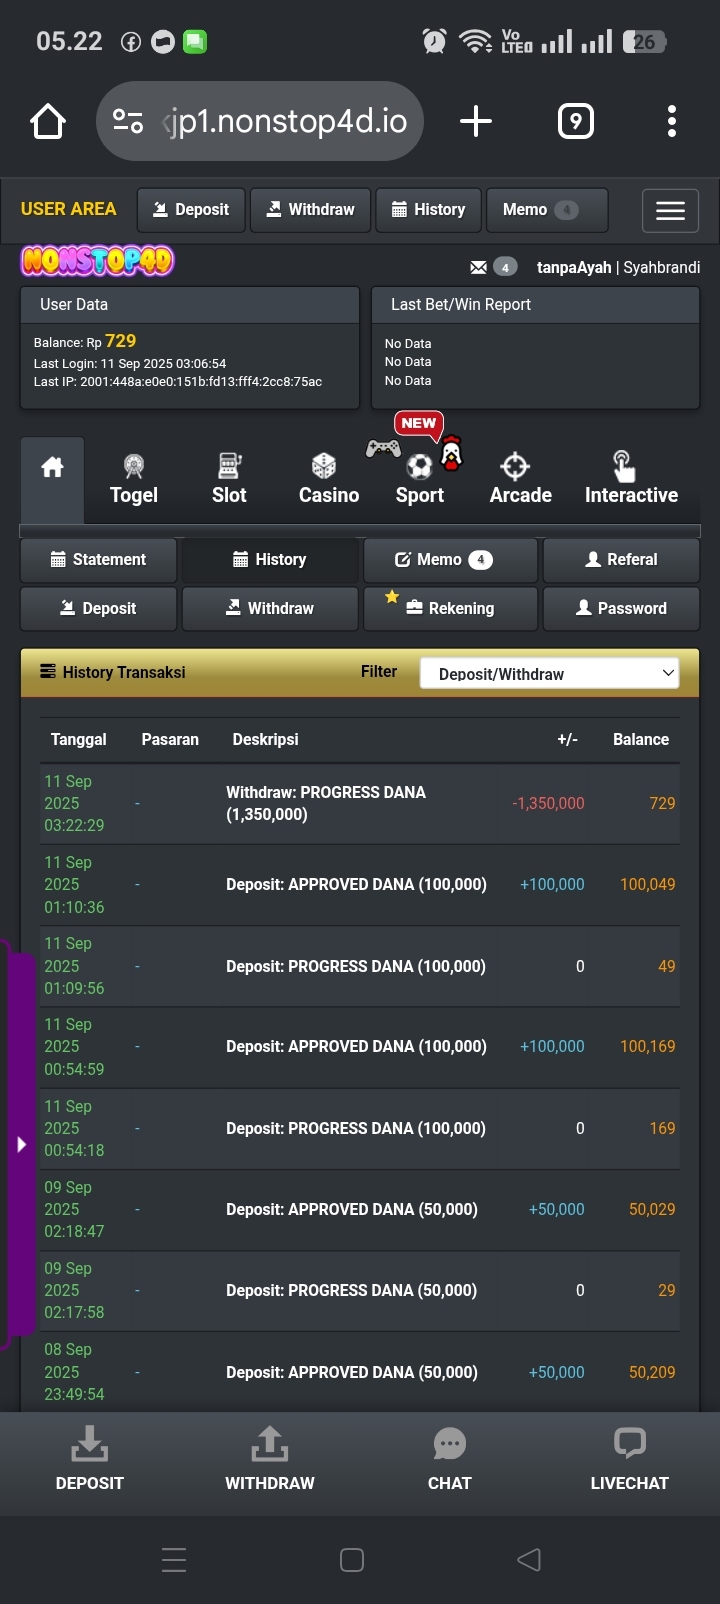Select the Casino dice icon

(324, 466)
